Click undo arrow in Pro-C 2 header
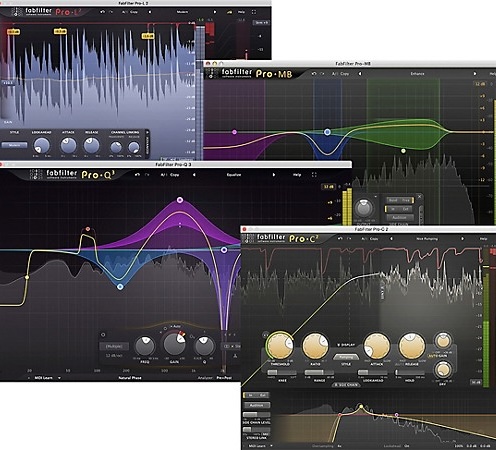Image resolution: width=496 pixels, height=450 pixels. (x=340, y=239)
